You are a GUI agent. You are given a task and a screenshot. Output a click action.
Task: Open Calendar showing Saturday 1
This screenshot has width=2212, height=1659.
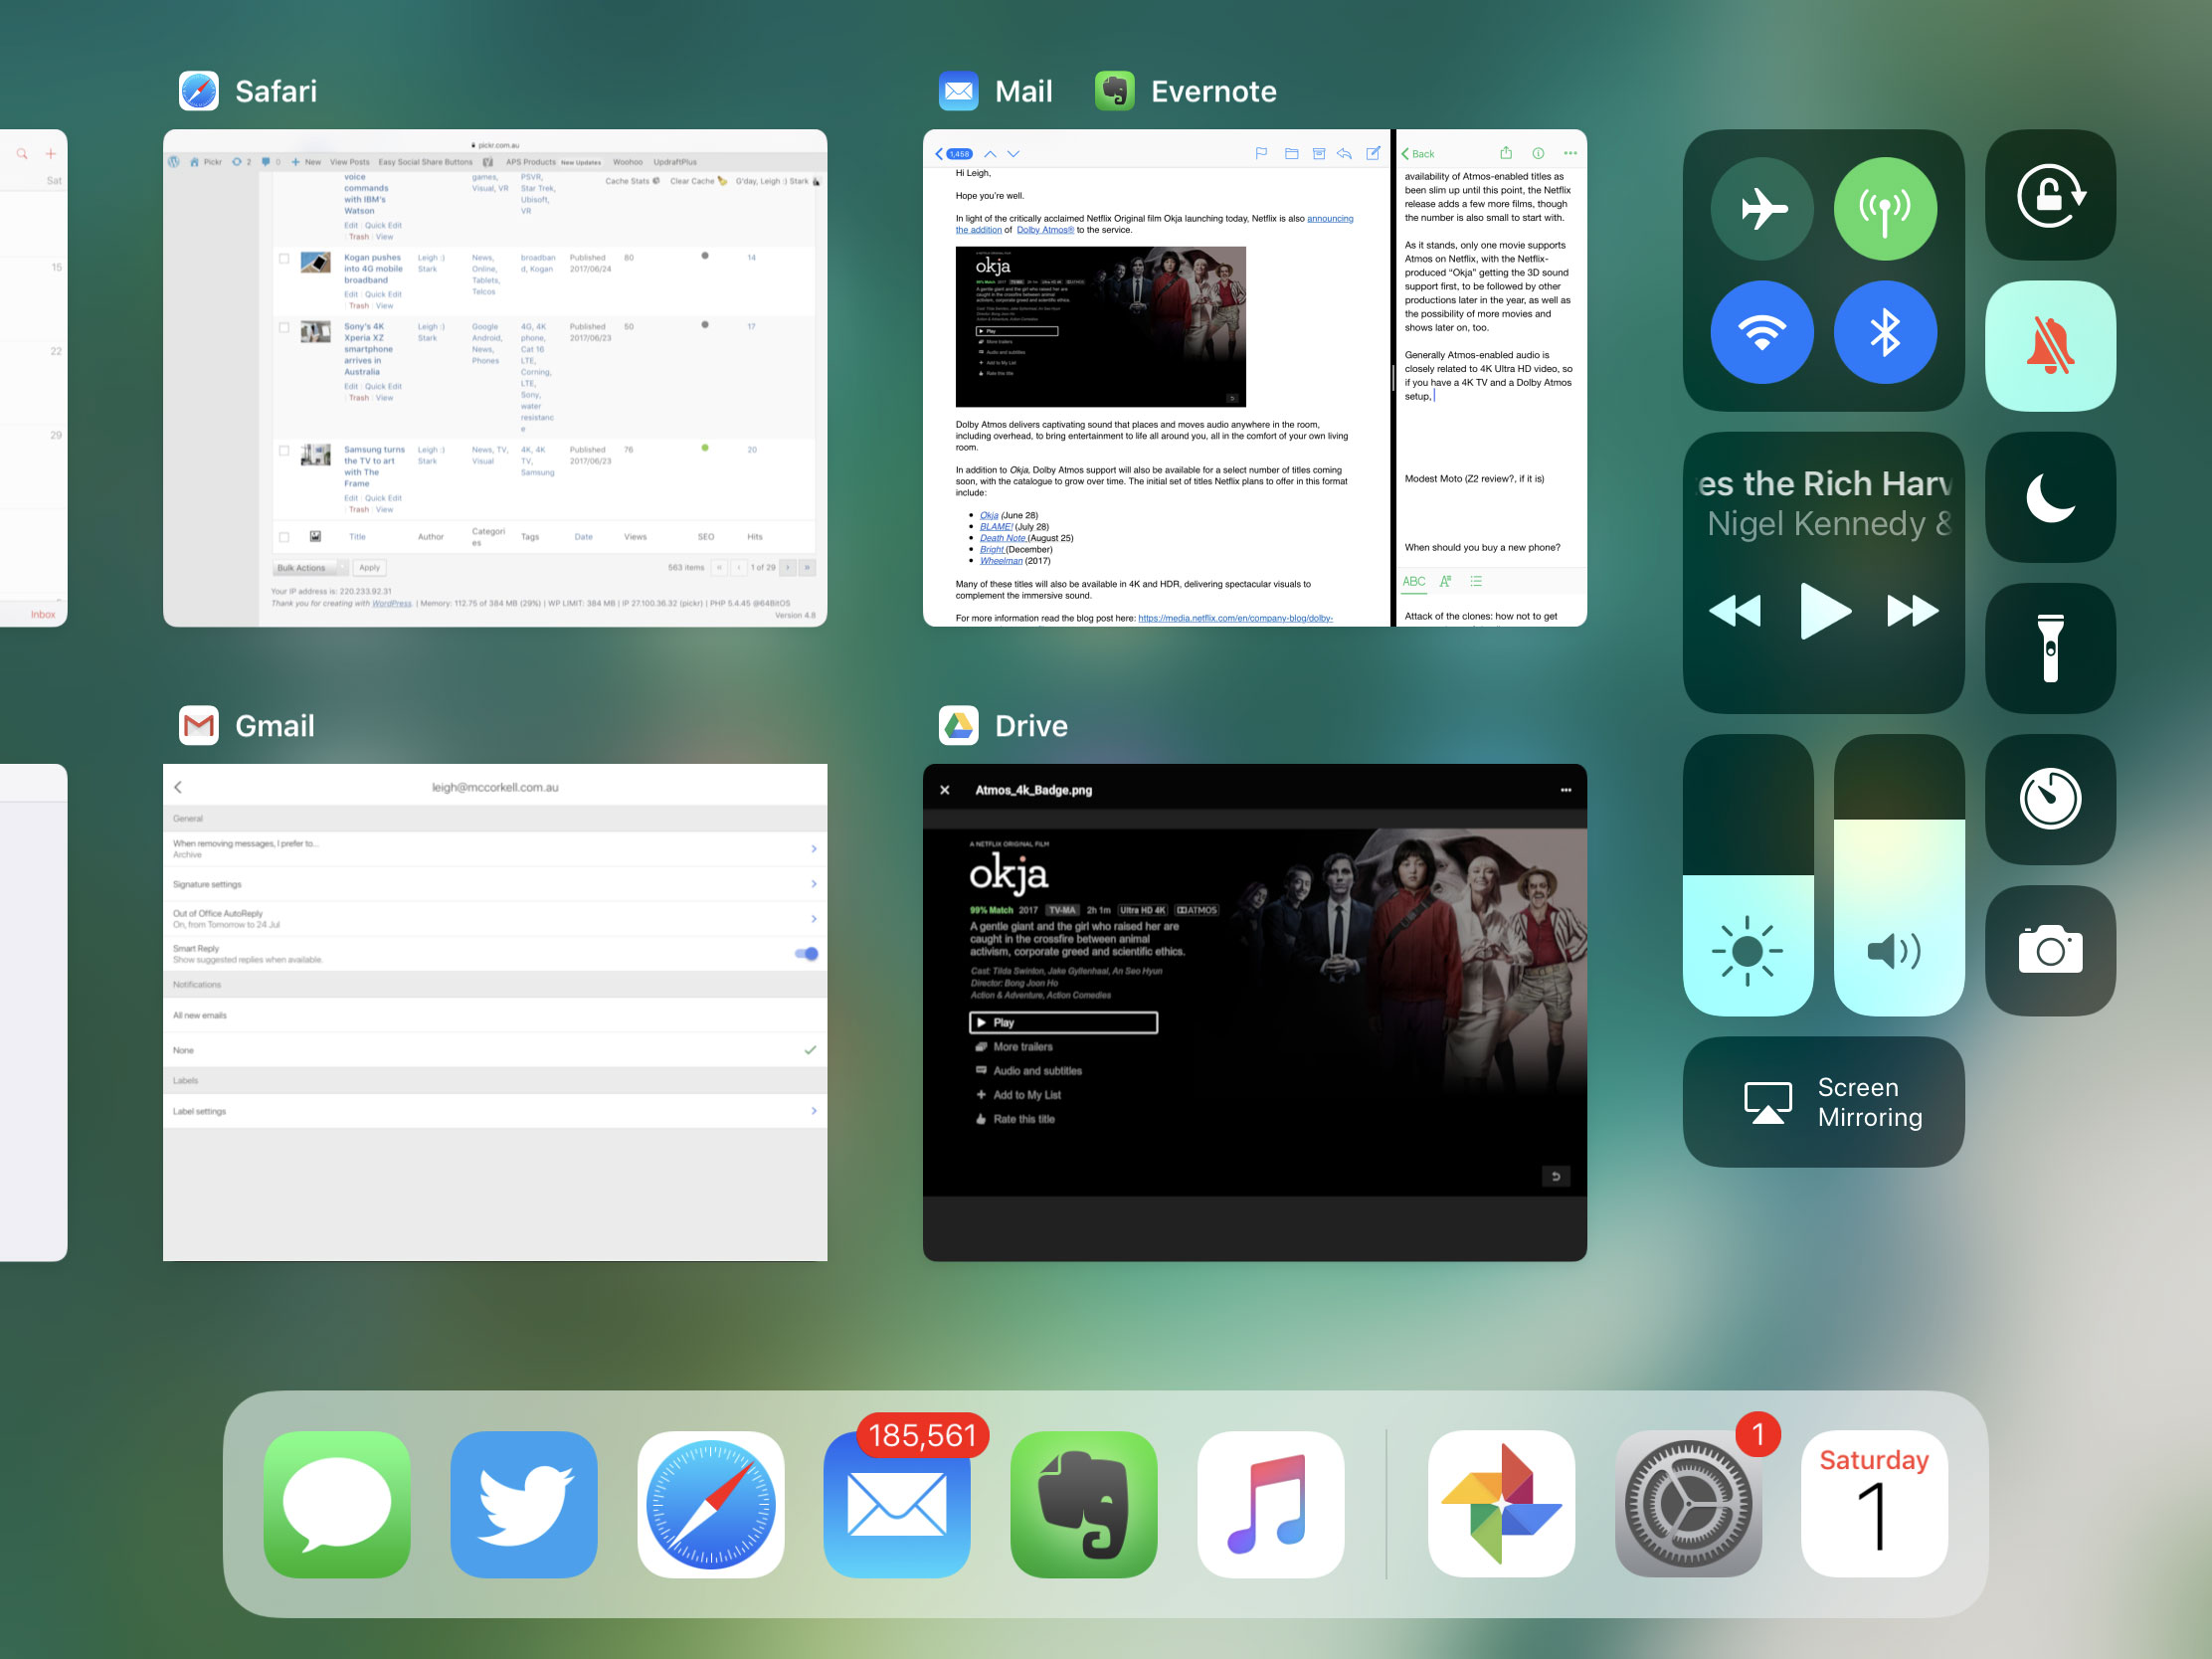pos(1875,1504)
